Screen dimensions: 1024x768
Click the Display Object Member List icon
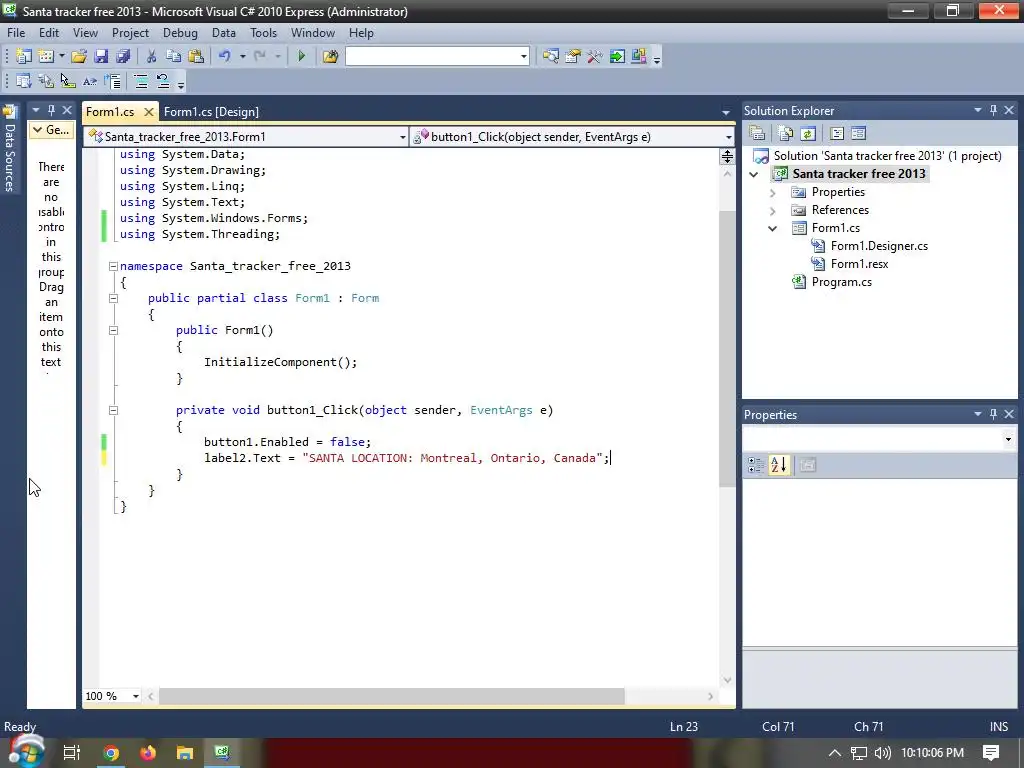[x=24, y=82]
